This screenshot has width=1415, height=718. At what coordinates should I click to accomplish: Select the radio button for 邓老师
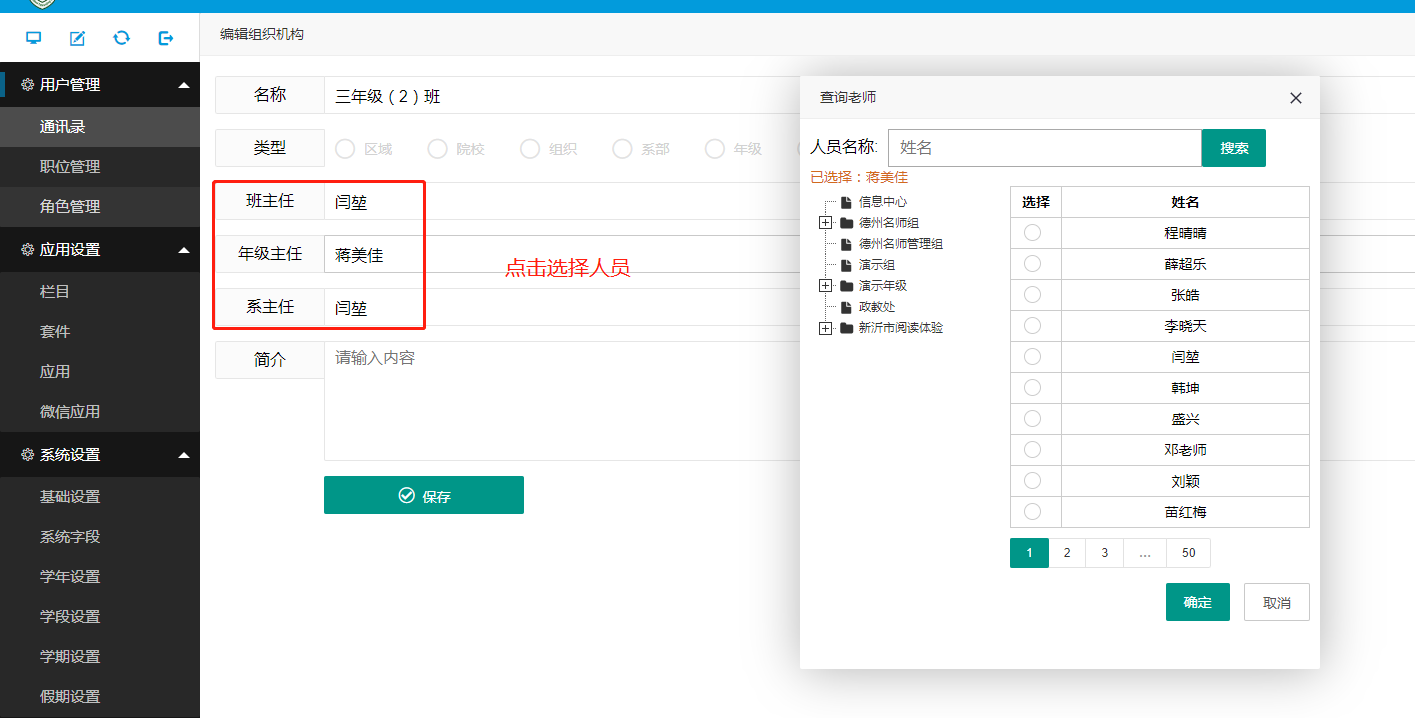pyautogui.click(x=1033, y=450)
